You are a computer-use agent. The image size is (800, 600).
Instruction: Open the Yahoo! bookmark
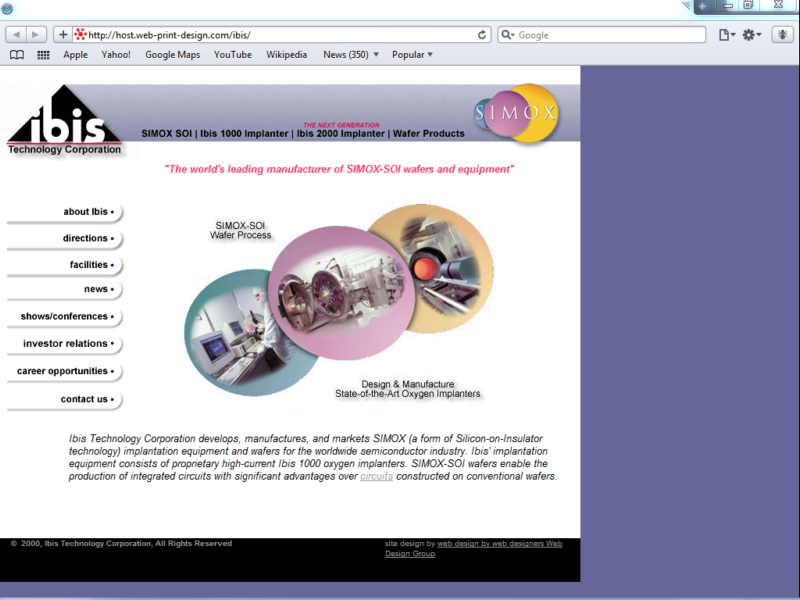tap(116, 55)
